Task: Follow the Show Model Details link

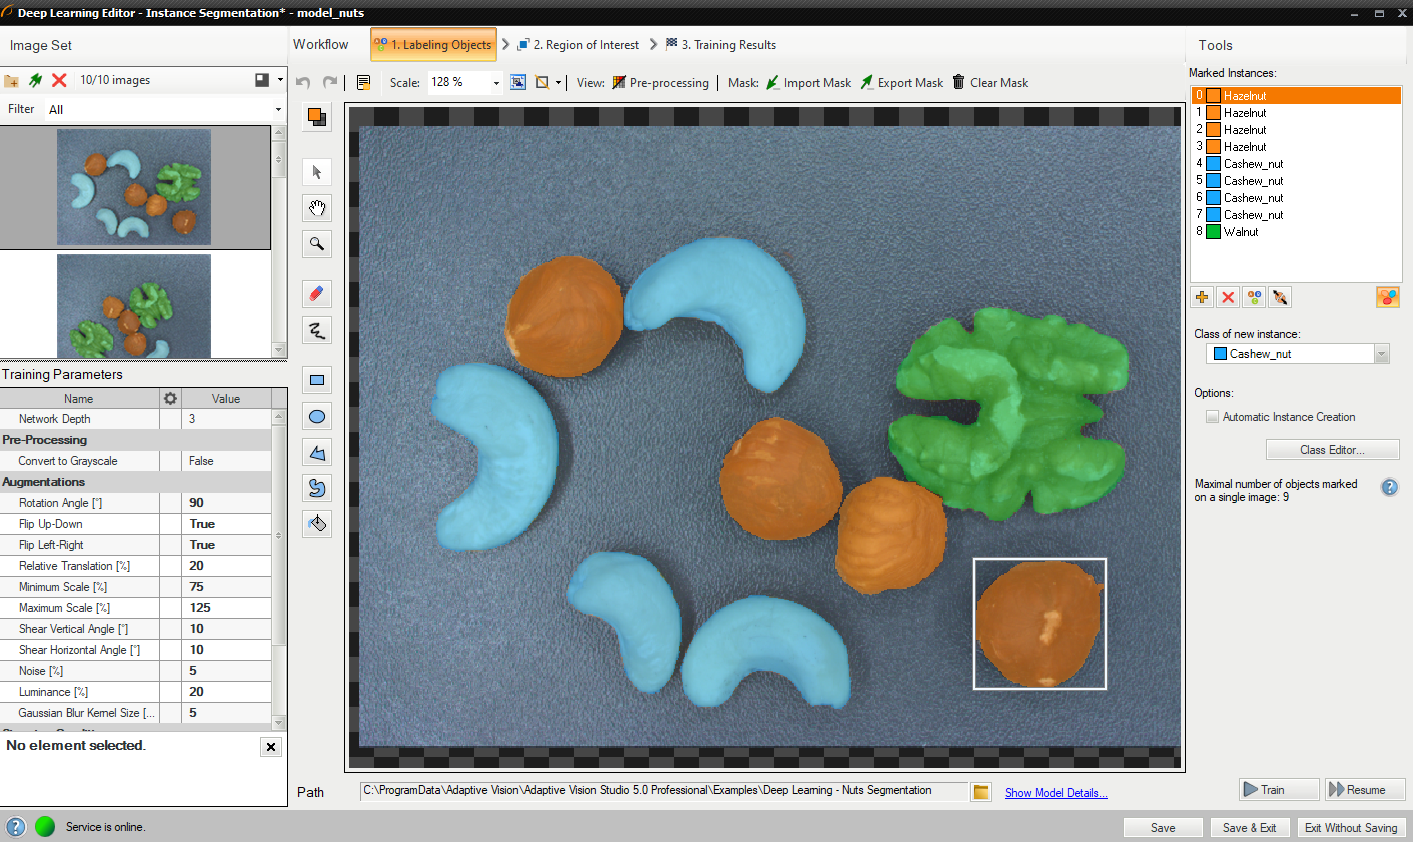Action: click(x=1055, y=793)
